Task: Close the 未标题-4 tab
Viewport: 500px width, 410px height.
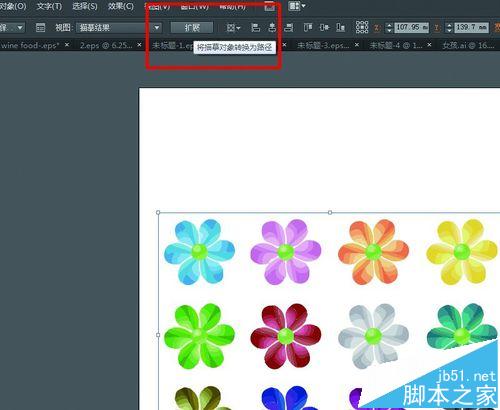Action: click(x=429, y=44)
